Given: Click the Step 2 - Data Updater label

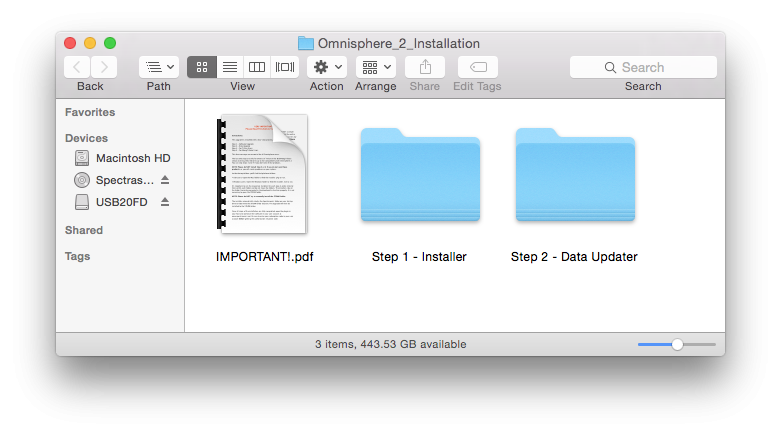Looking at the screenshot, I should point(574,257).
